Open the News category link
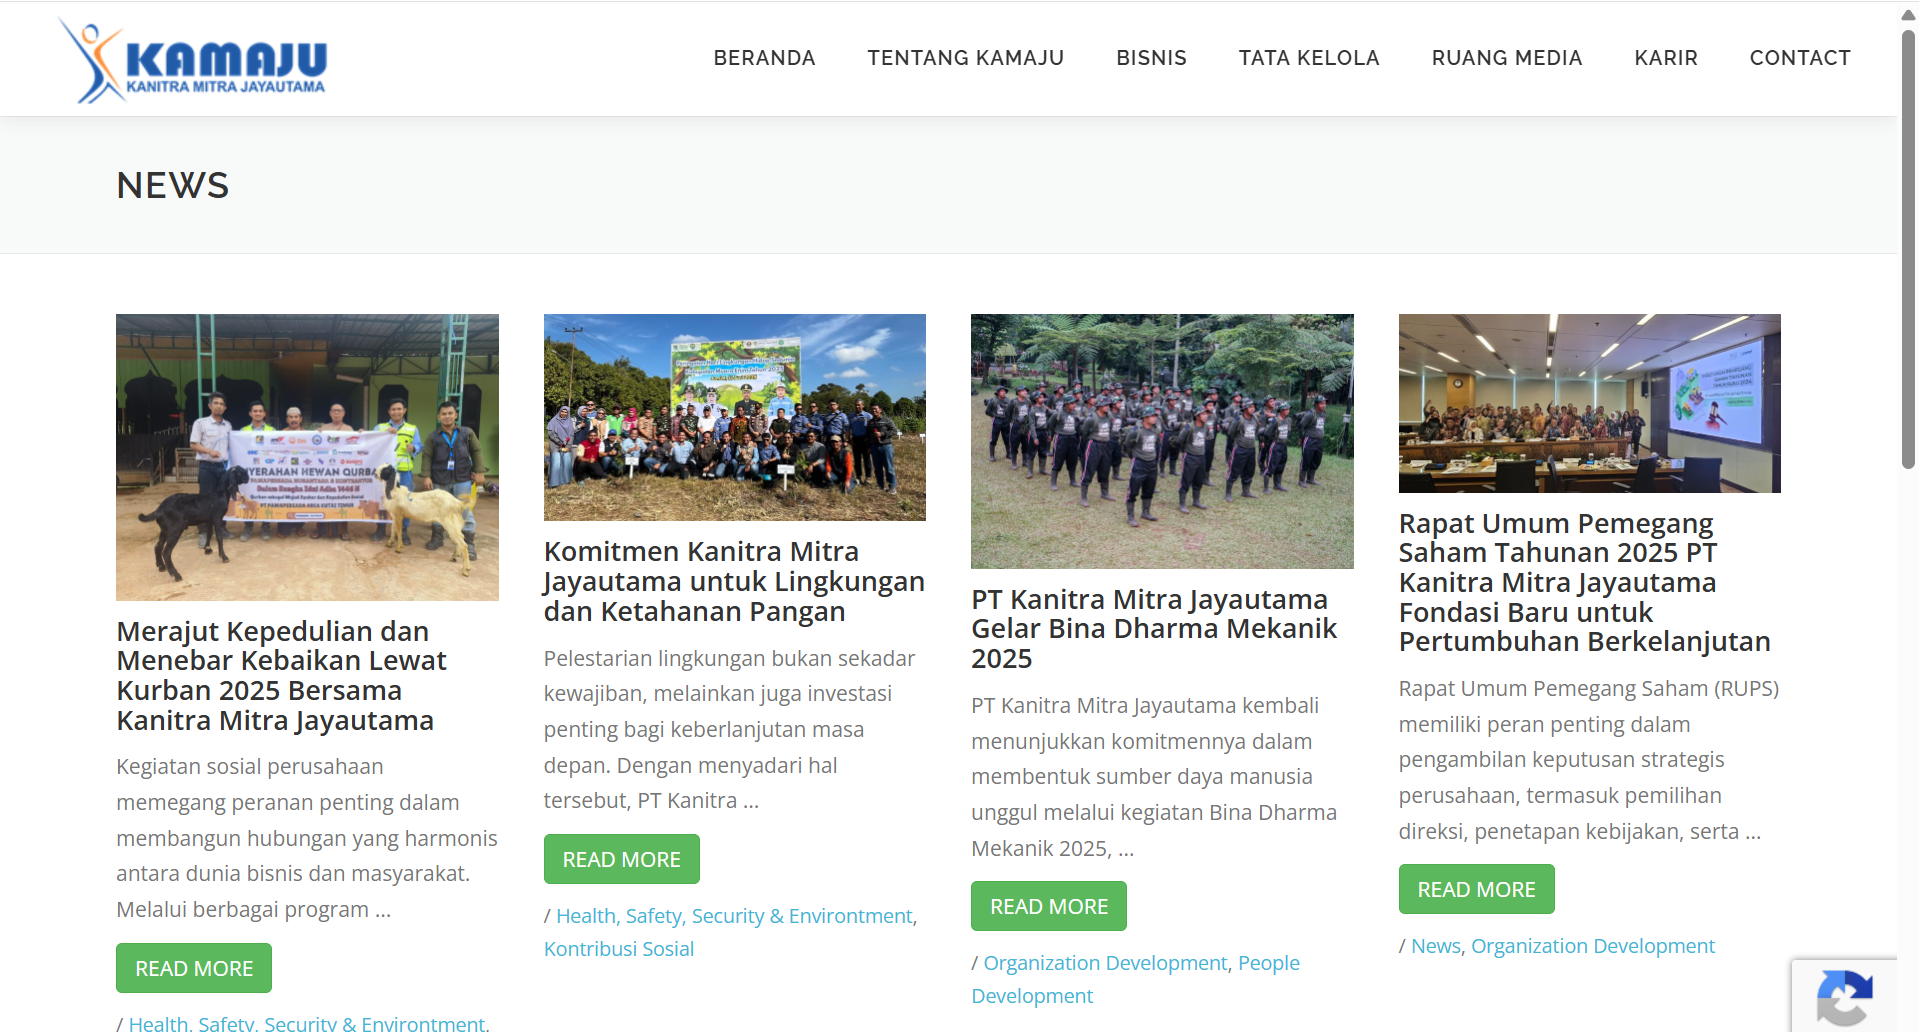Screen dimensions: 1919x1032 click(1435, 945)
